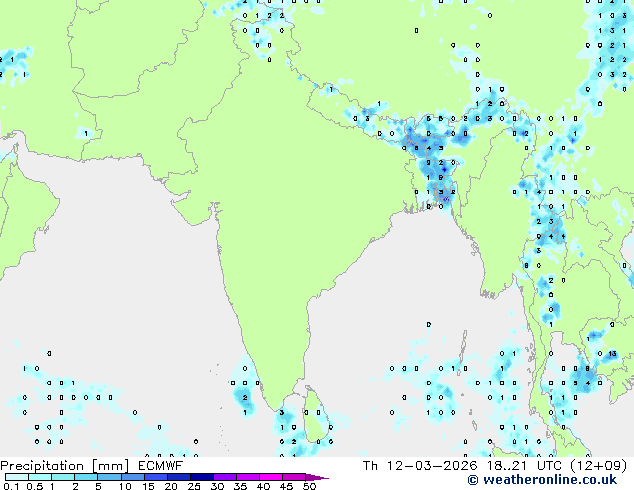Click the 0.1–0.5 mm legend swatch
Viewport: 634px width, 490px height.
click(x=17, y=477)
